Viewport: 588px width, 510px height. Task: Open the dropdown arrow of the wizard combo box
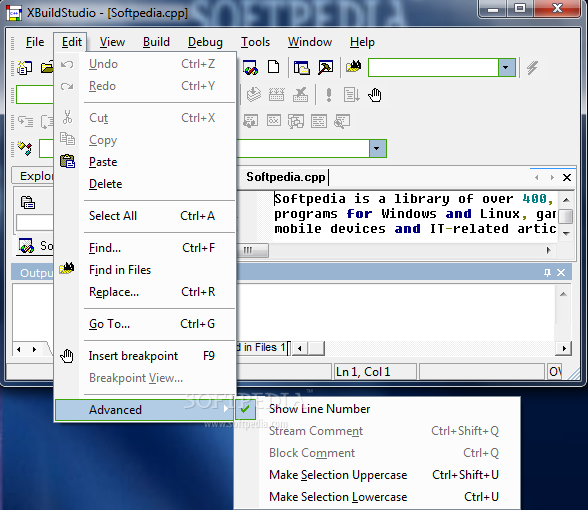tap(377, 148)
